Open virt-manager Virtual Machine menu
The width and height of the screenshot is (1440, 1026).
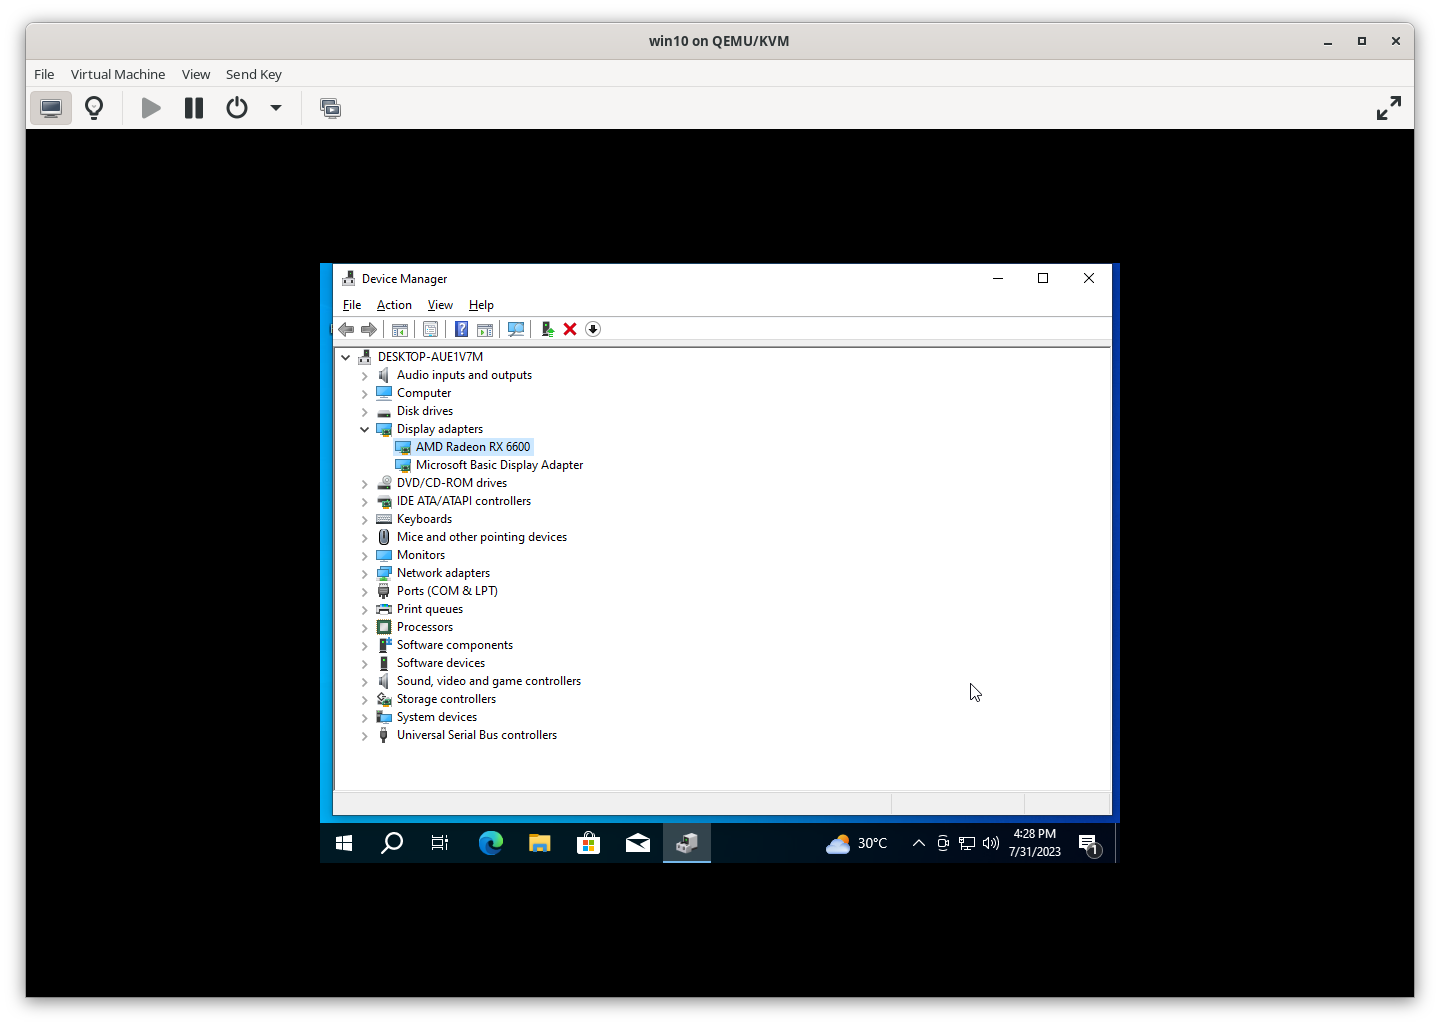(118, 74)
